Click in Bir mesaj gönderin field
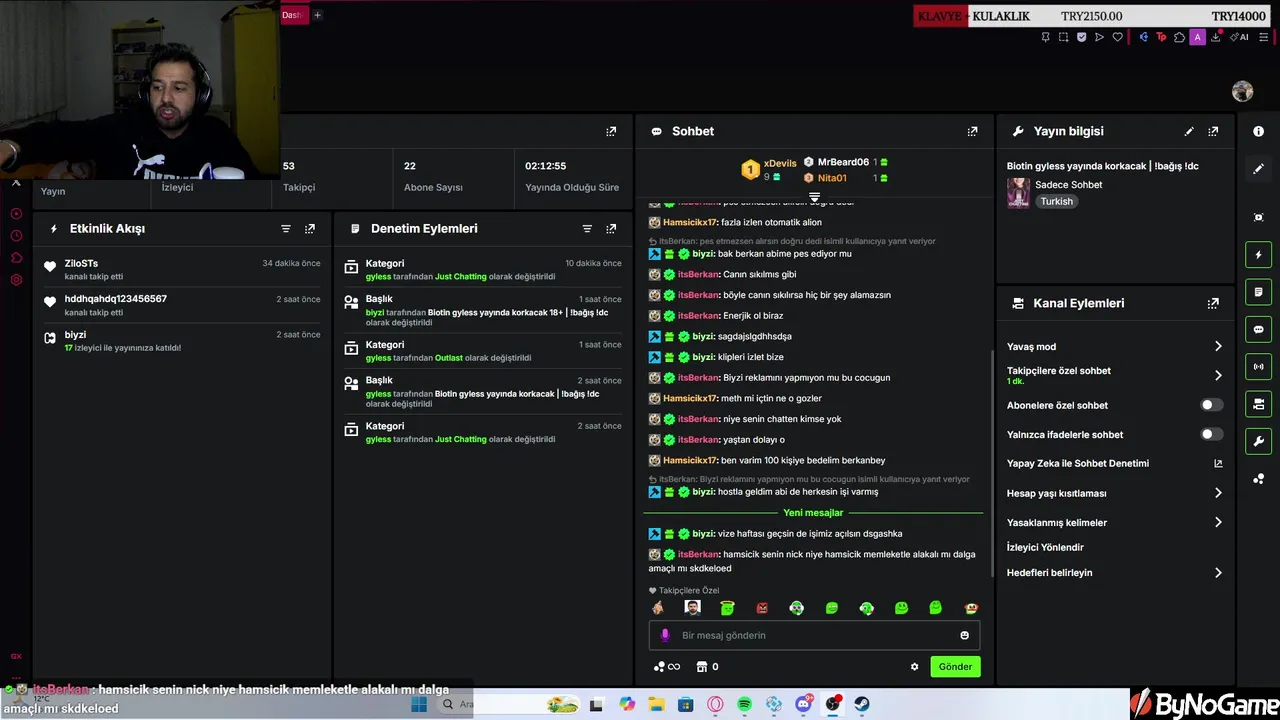This screenshot has height=720, width=1280. 815,635
